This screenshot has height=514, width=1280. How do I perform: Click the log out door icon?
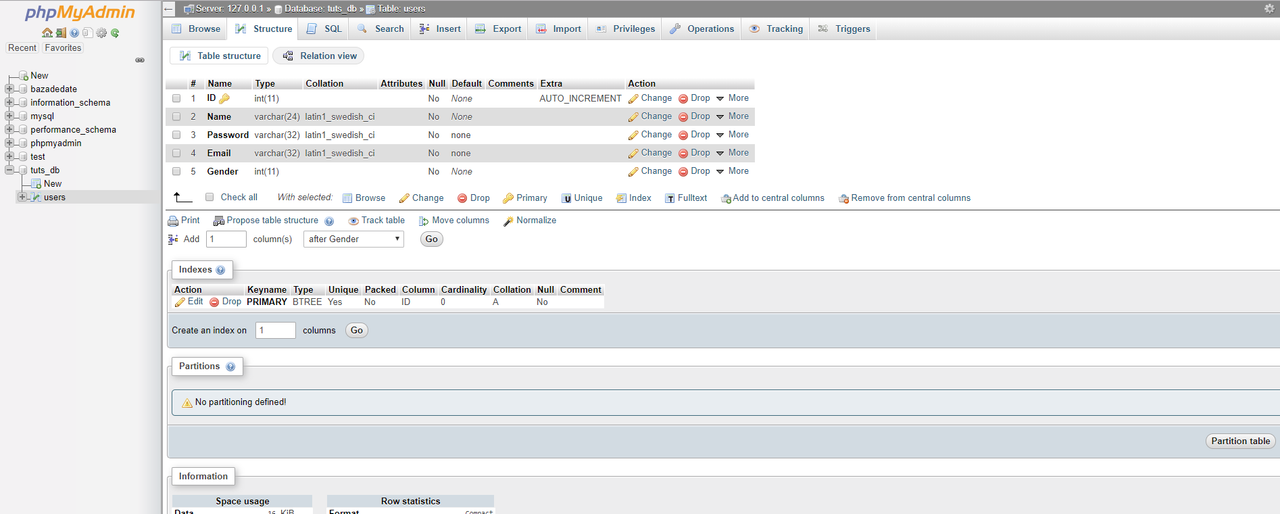61,33
